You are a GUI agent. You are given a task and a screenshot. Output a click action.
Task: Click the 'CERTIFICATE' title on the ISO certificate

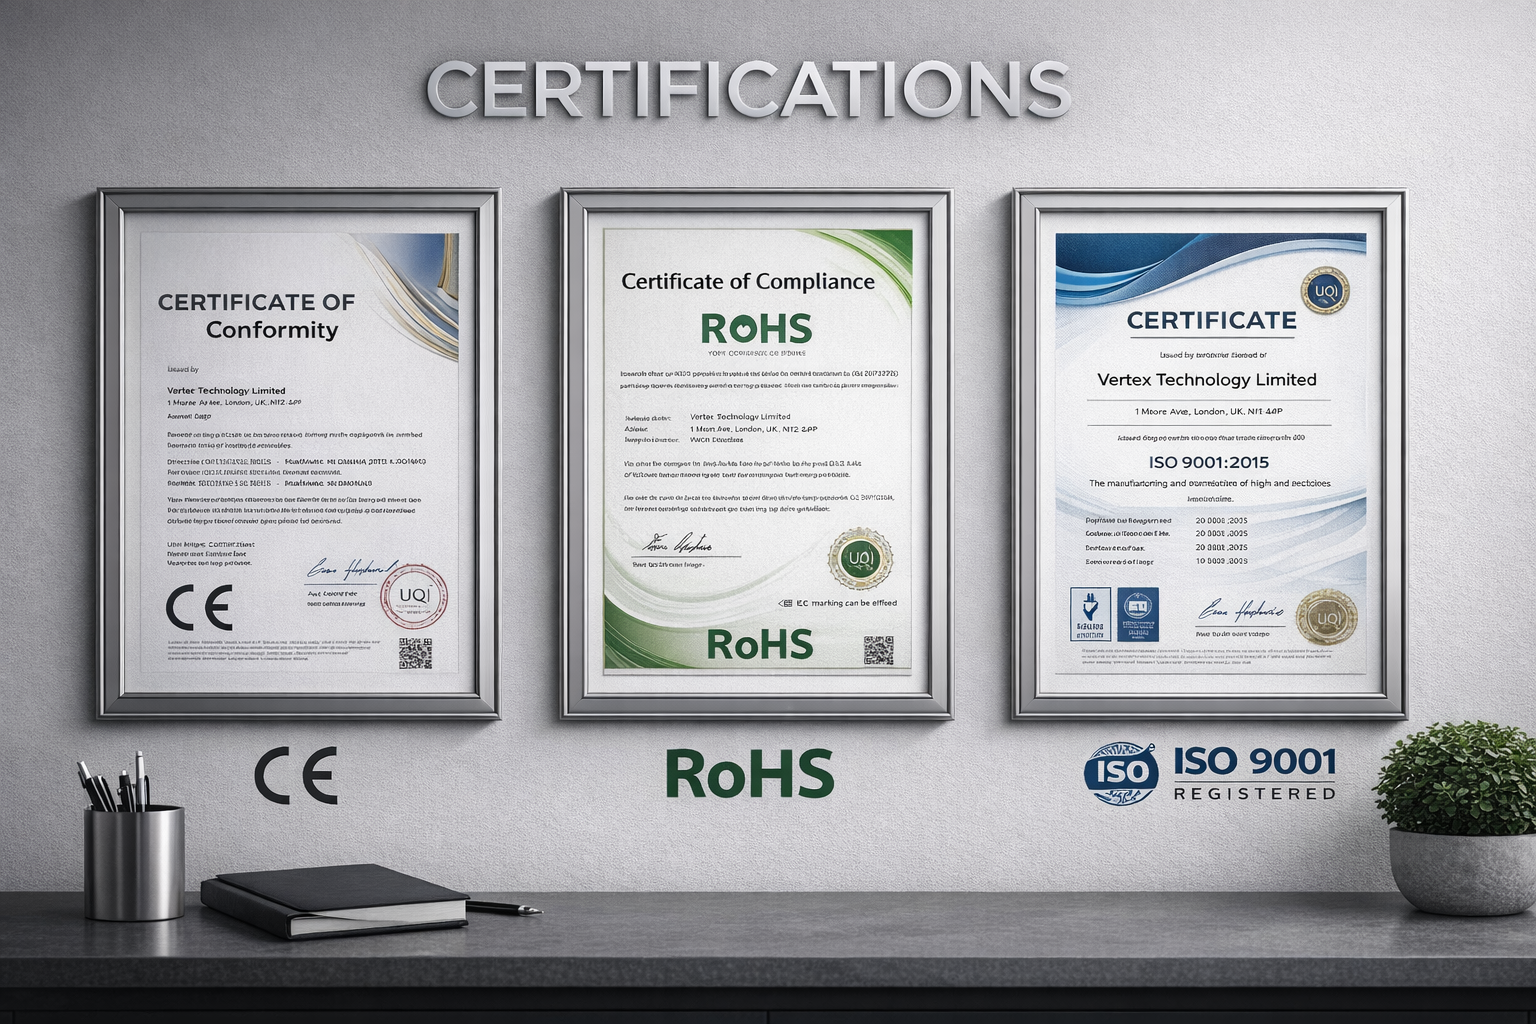[1211, 321]
